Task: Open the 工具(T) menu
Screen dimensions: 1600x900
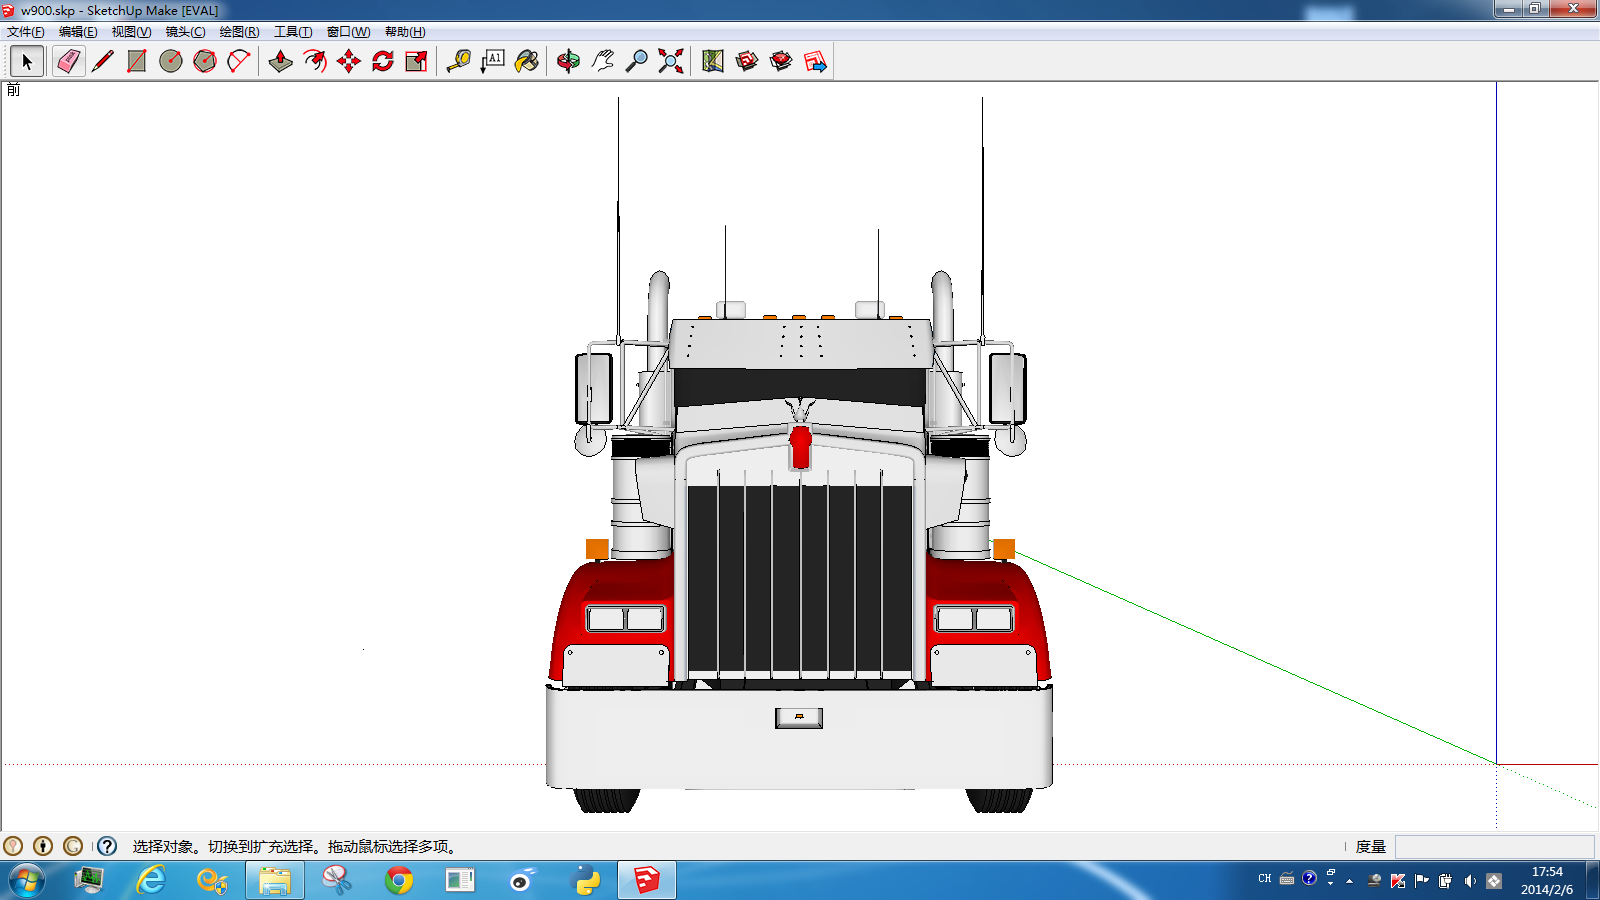Action: pyautogui.click(x=293, y=32)
